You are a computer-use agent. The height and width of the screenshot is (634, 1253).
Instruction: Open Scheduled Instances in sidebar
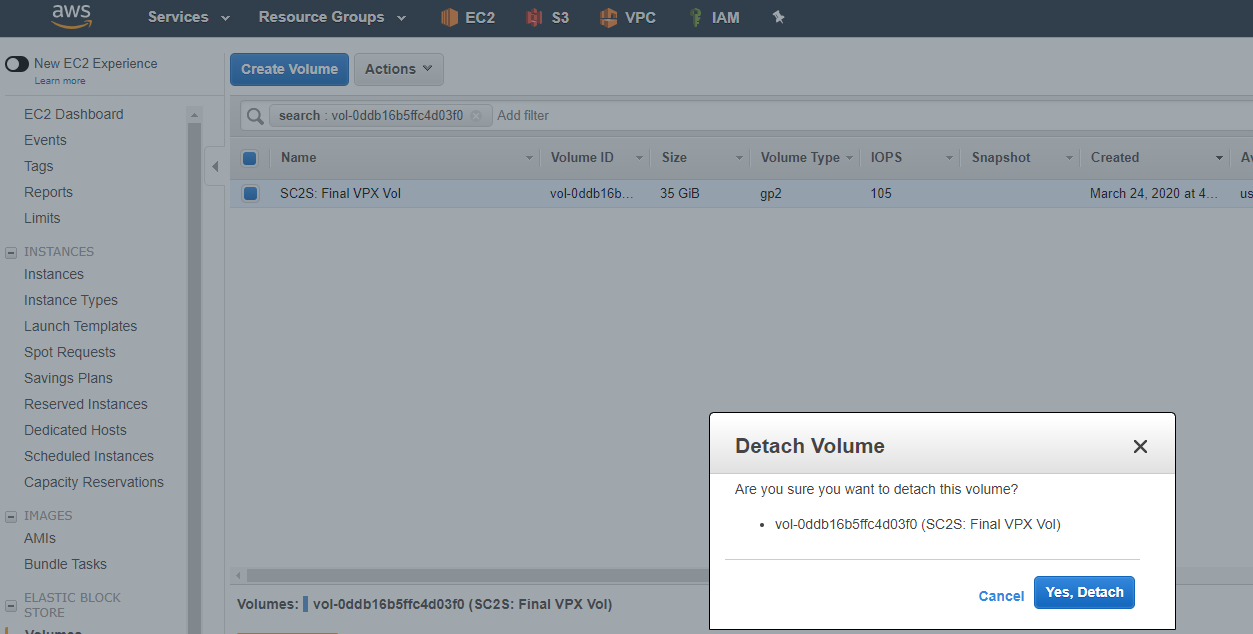tap(89, 456)
